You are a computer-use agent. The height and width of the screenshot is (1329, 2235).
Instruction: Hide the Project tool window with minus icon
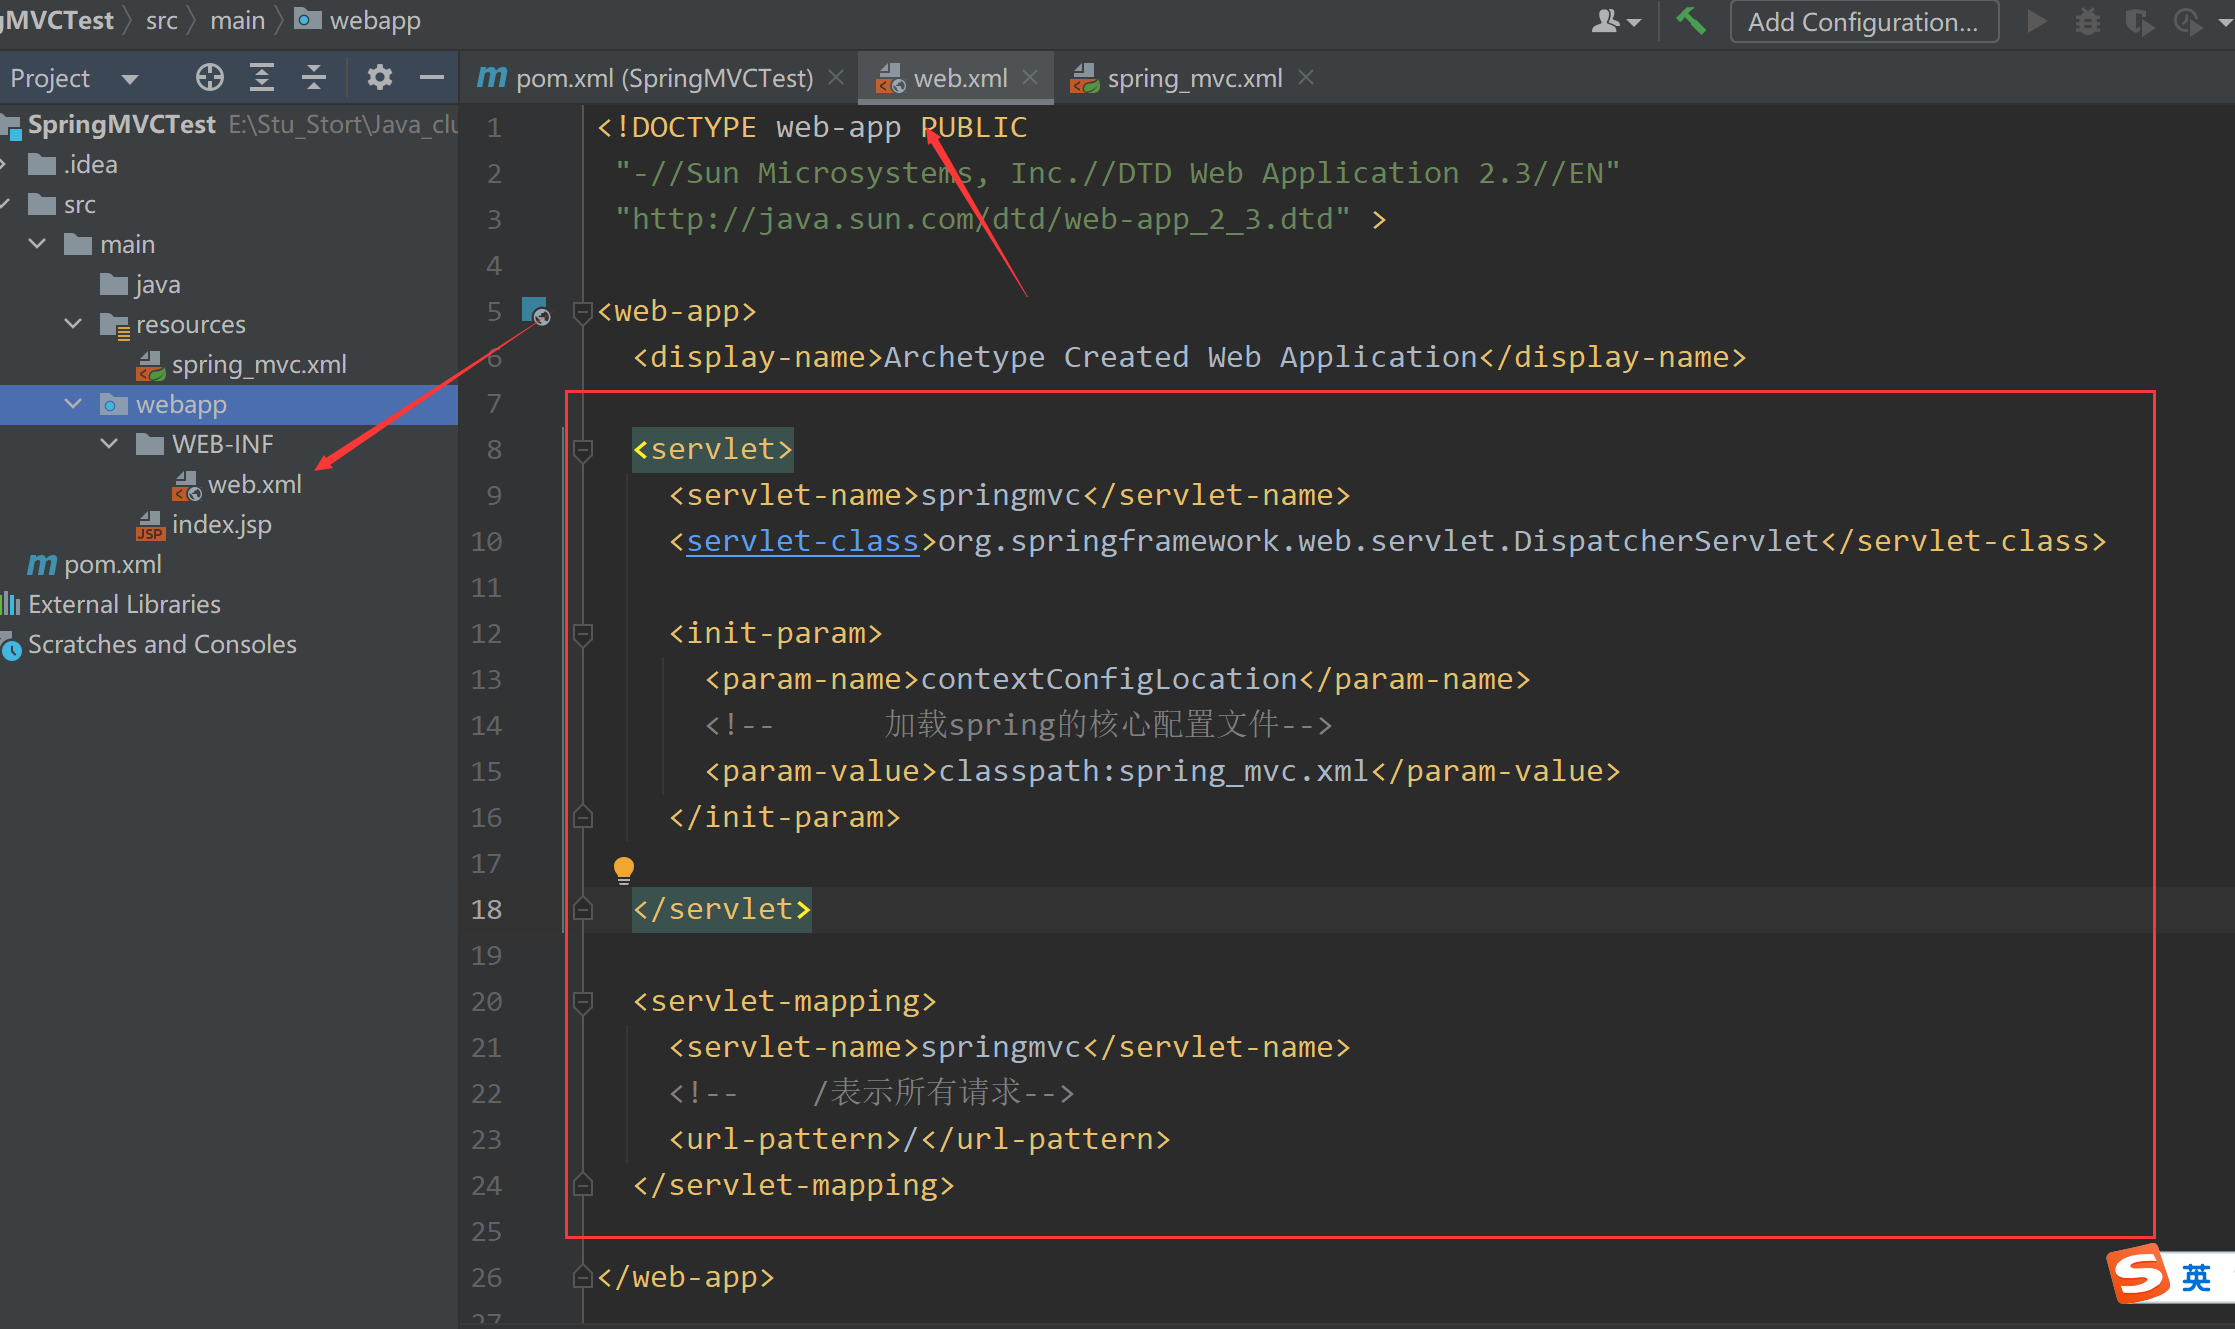coord(432,78)
